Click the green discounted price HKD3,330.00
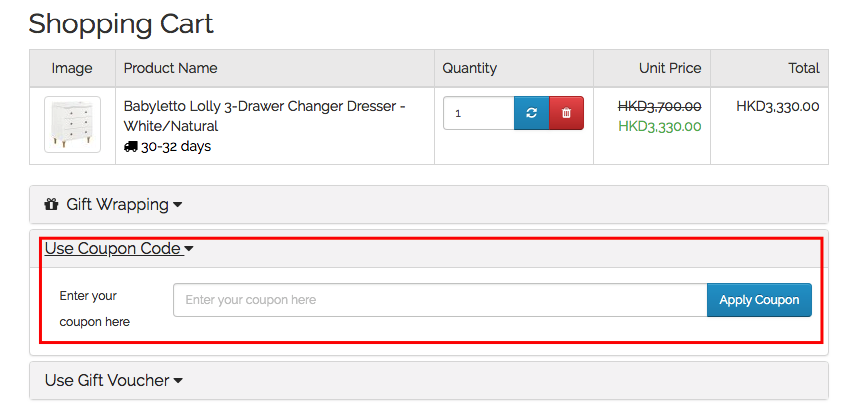 click(659, 126)
